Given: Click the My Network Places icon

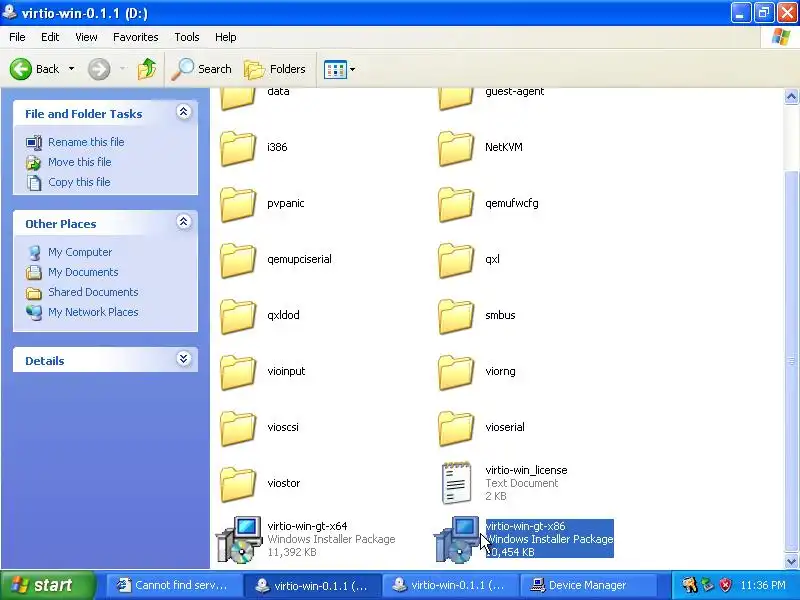Looking at the screenshot, I should pos(34,312).
